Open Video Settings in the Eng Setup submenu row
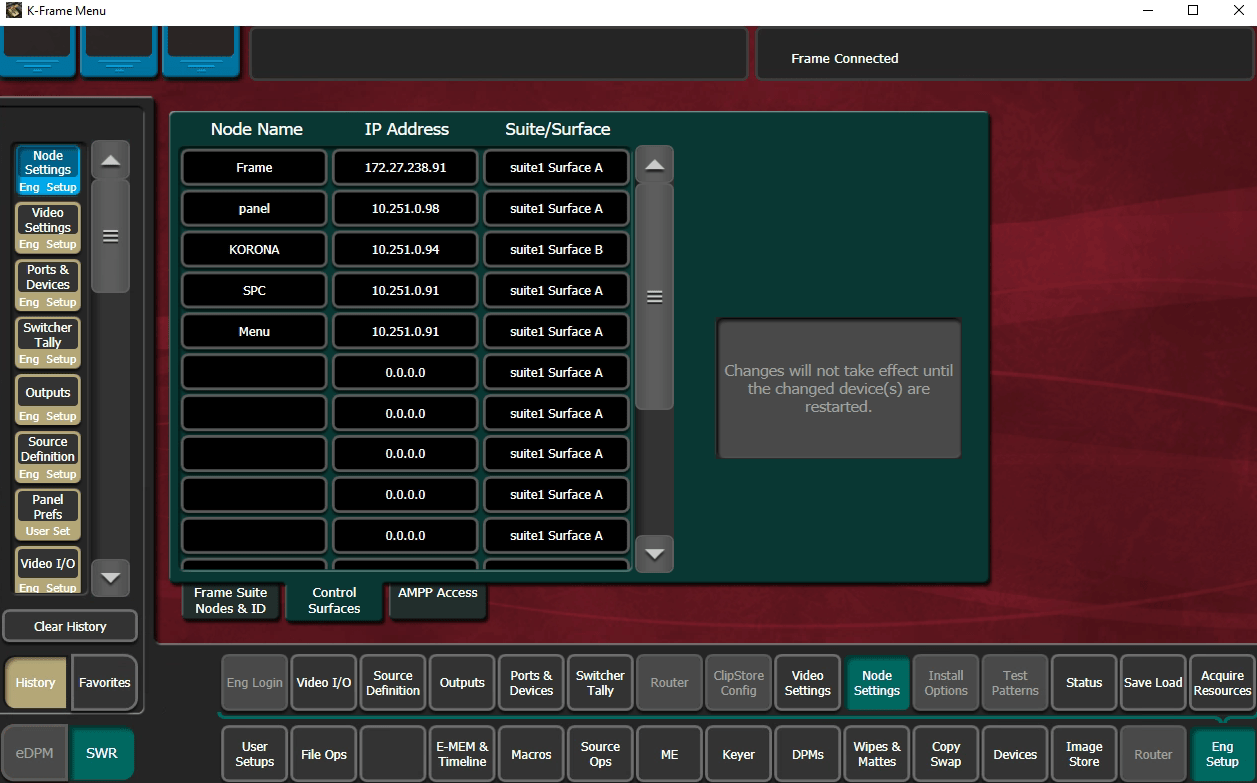 click(x=808, y=683)
